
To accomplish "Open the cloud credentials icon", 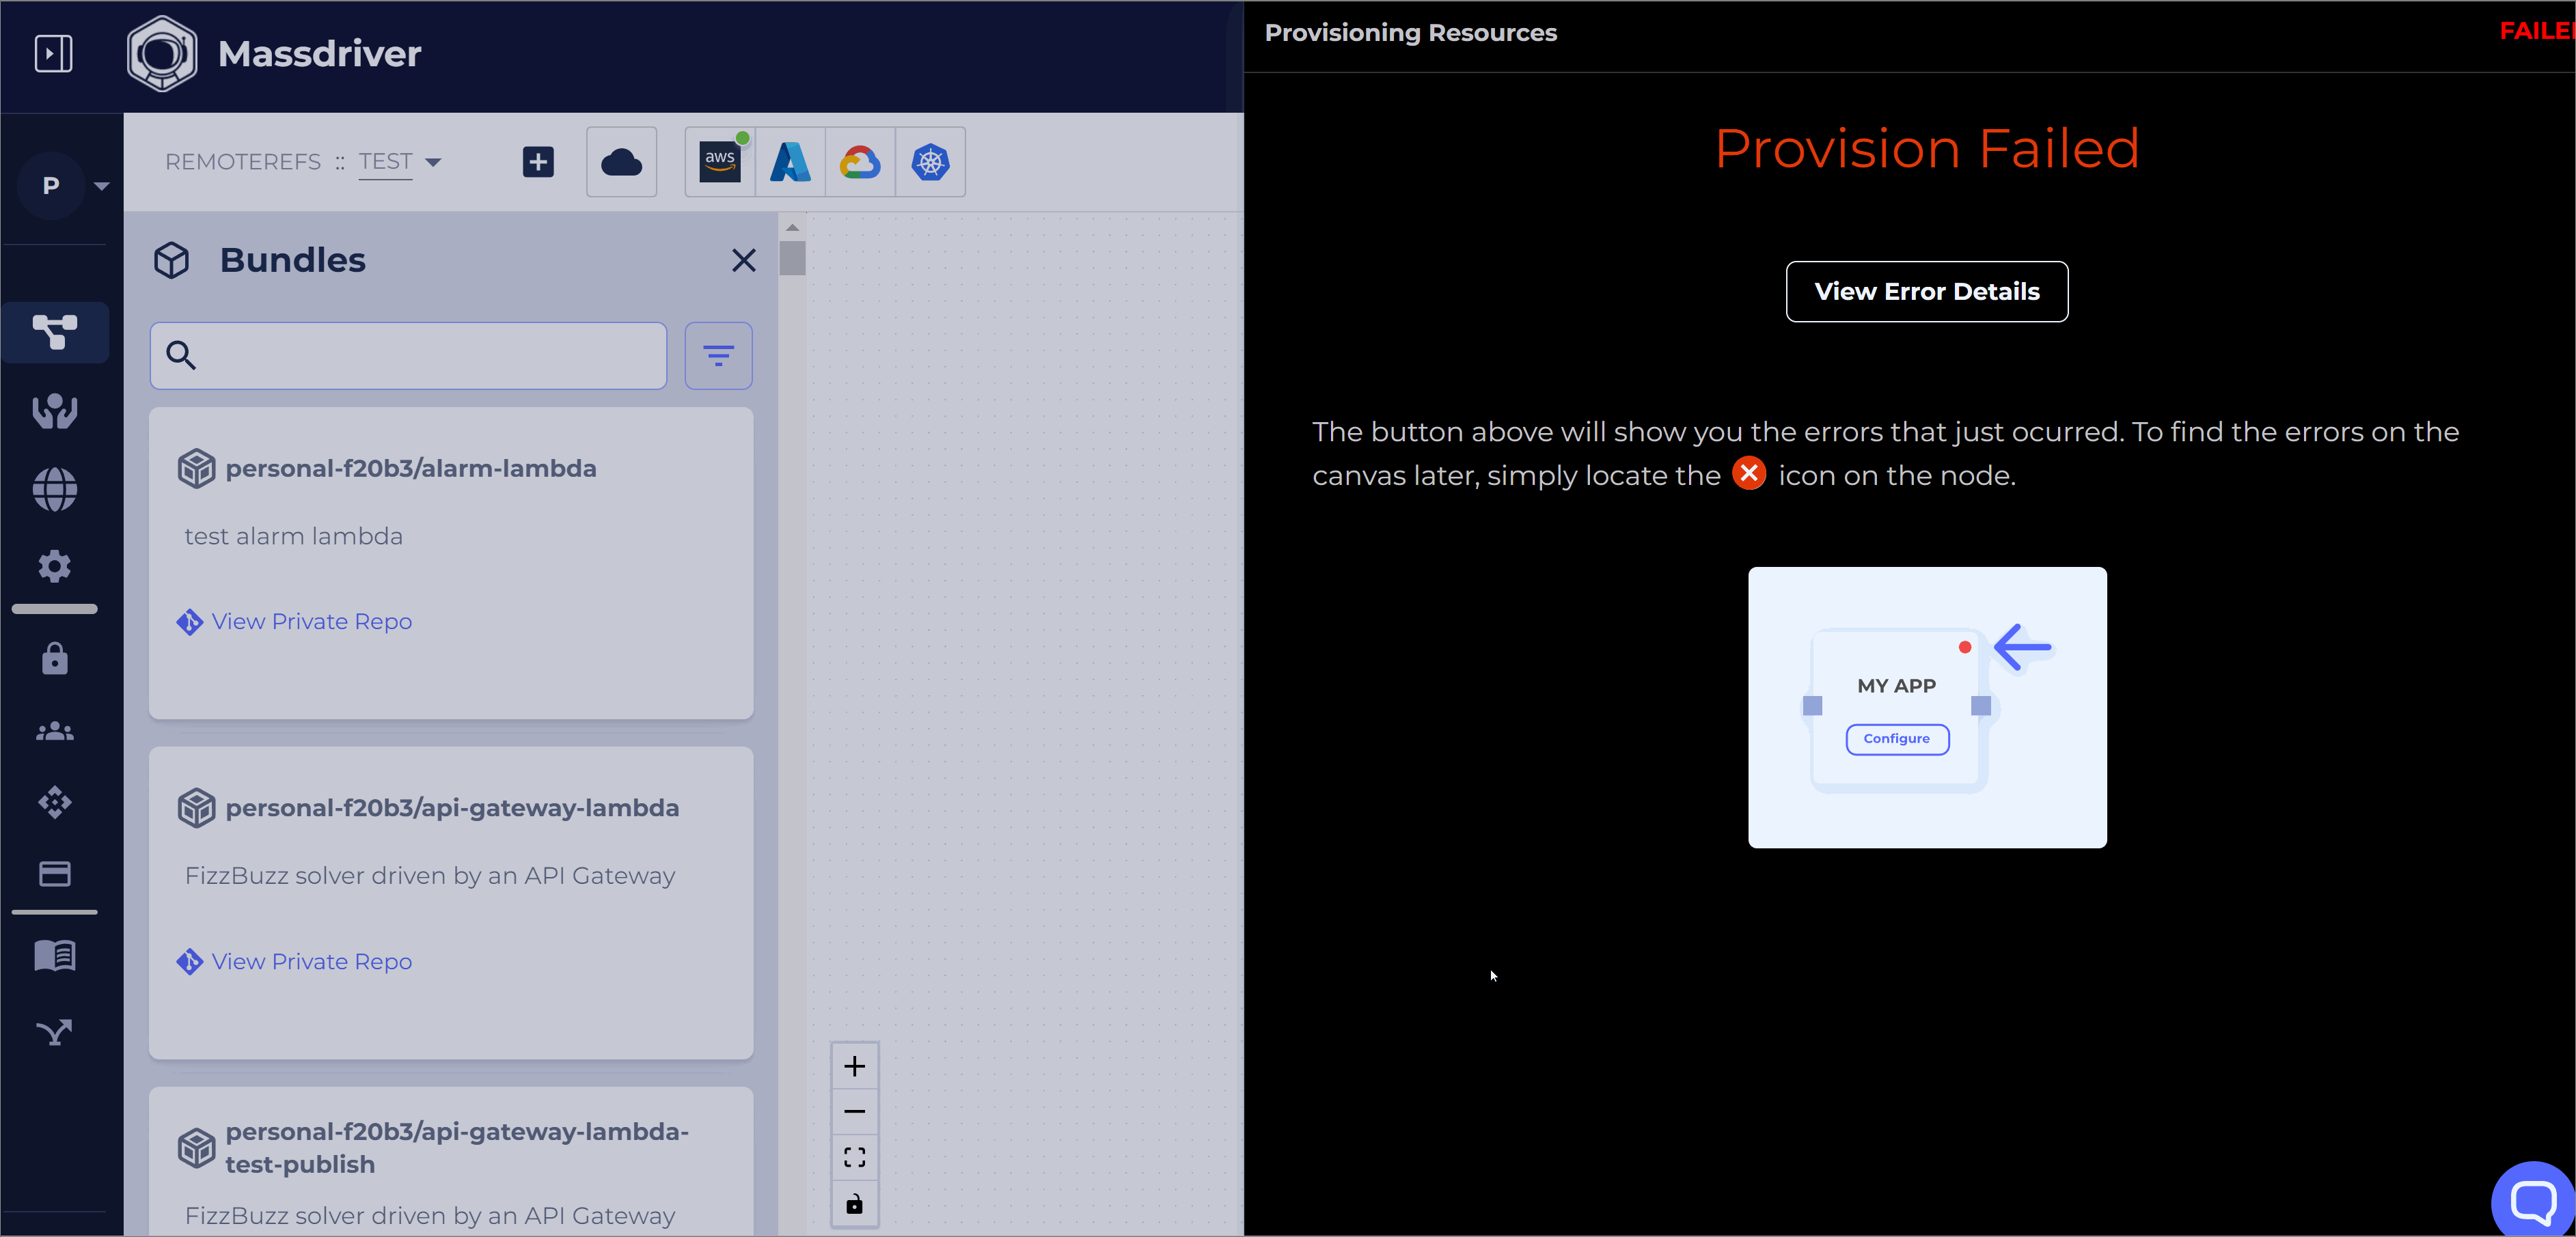I will point(621,161).
